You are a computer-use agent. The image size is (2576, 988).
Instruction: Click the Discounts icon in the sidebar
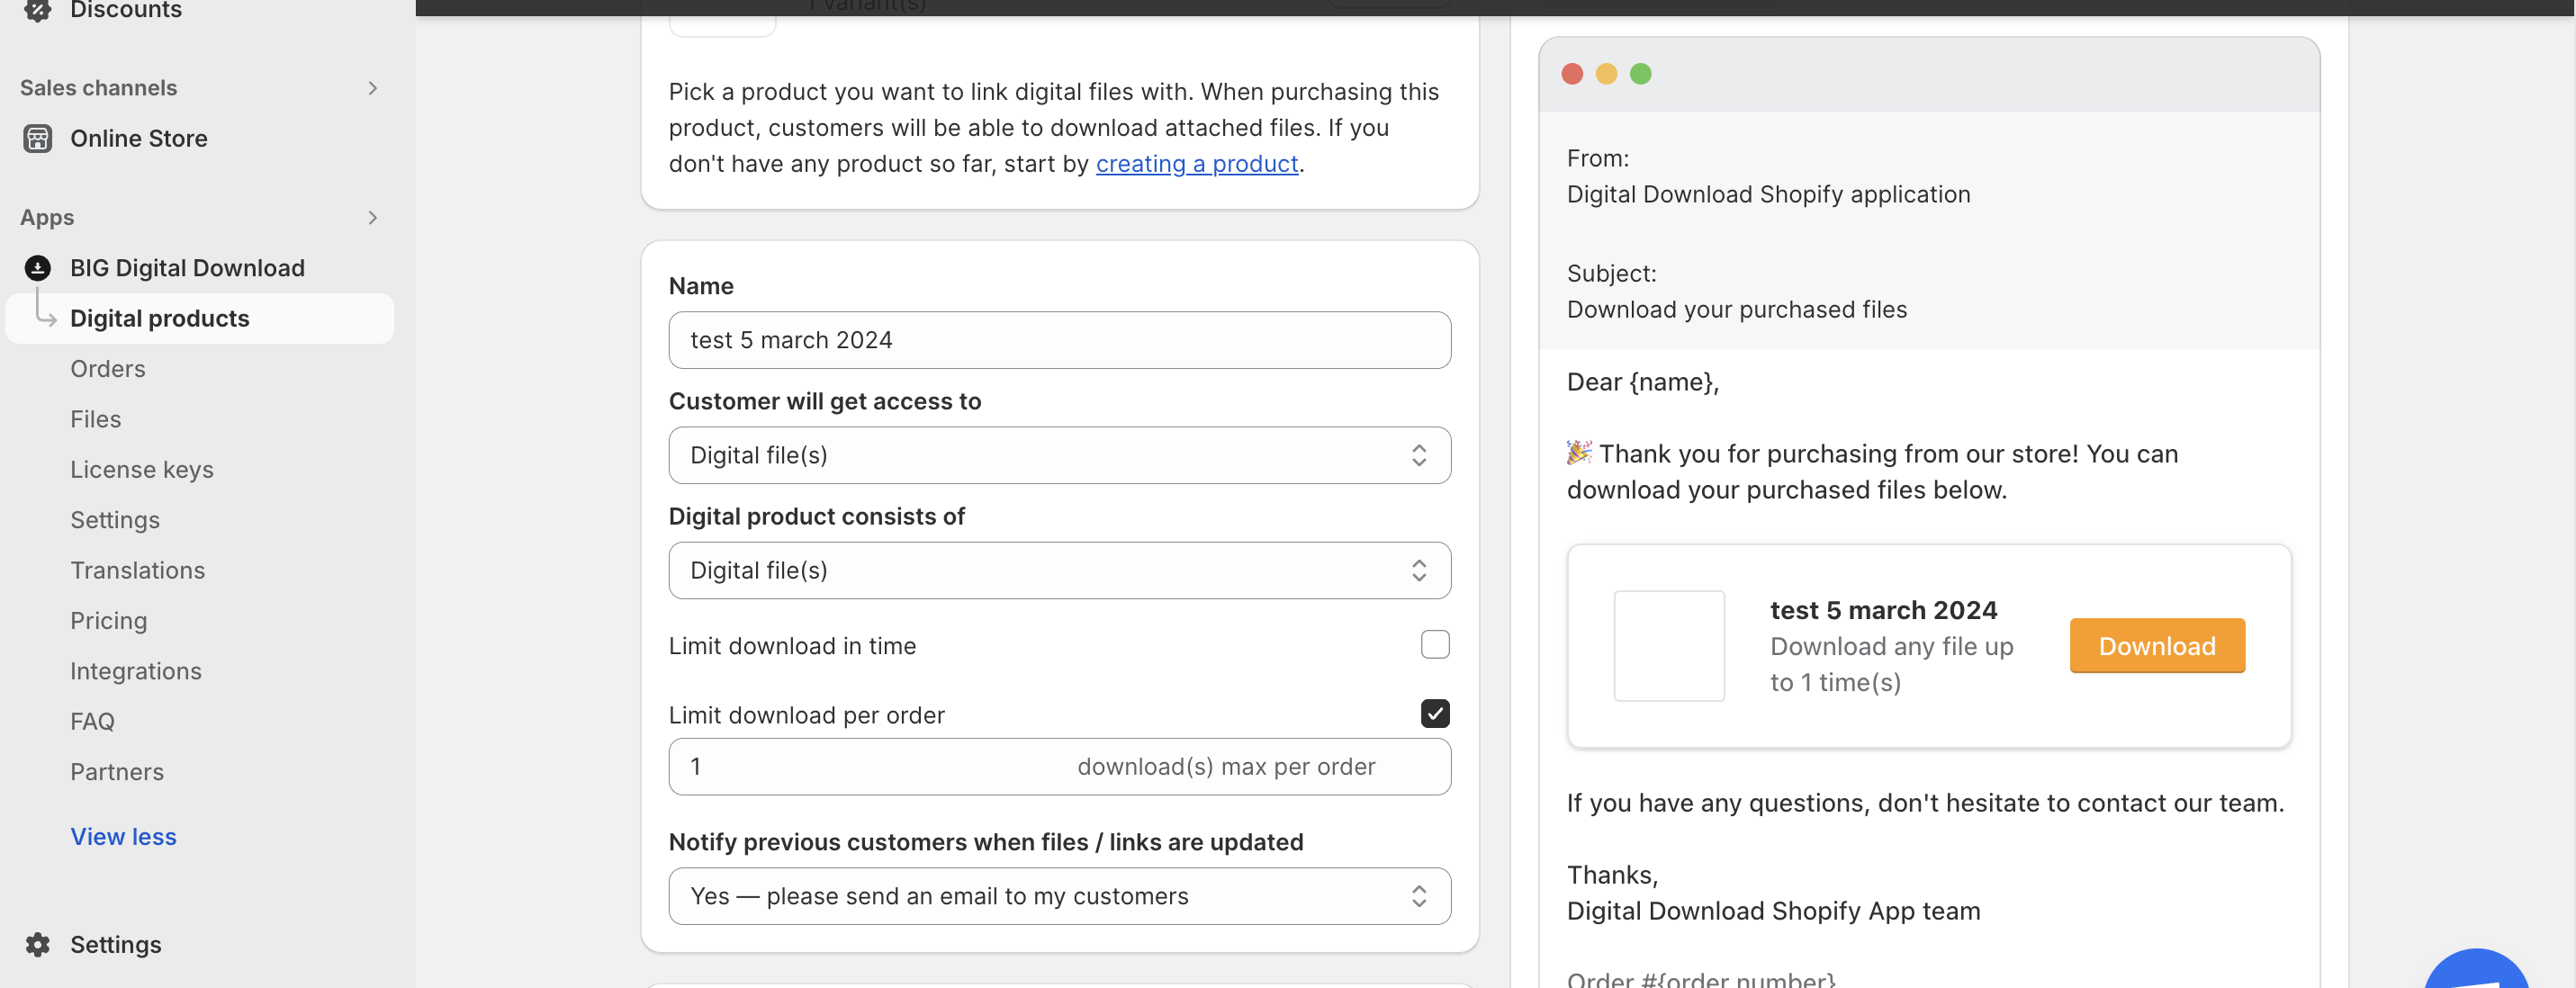(x=38, y=10)
